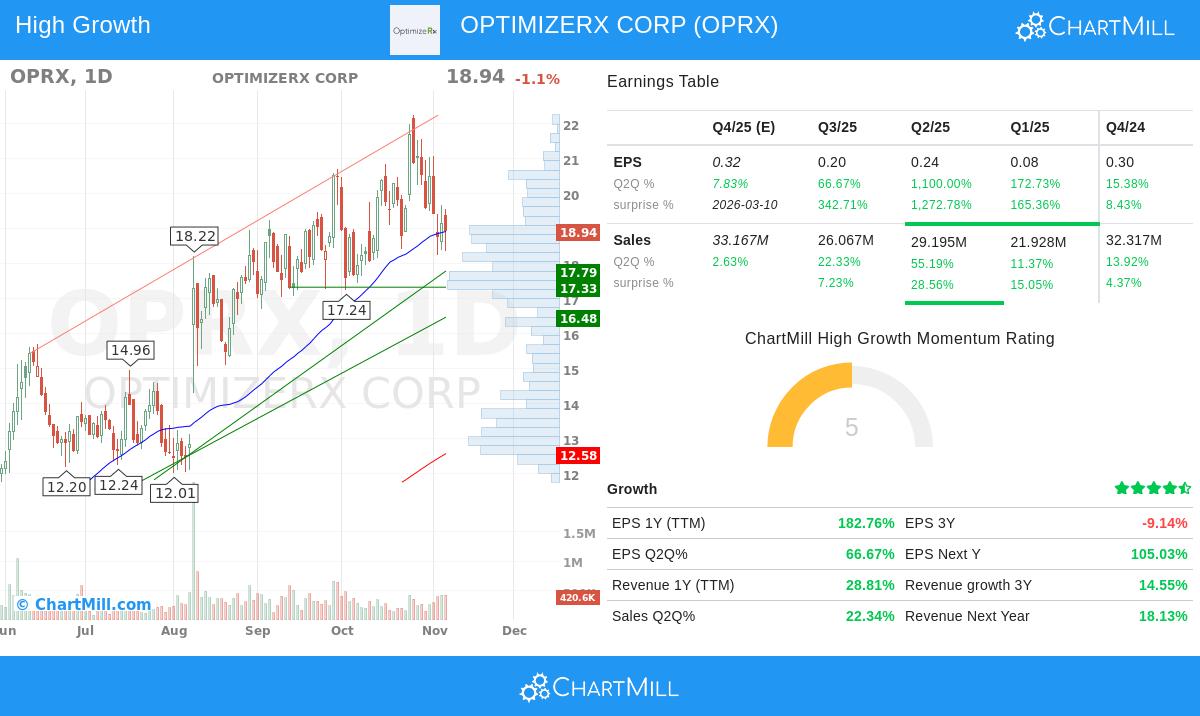The width and height of the screenshot is (1200, 716).
Task: Toggle the volume bar at 420.6K marker
Action: (578, 597)
